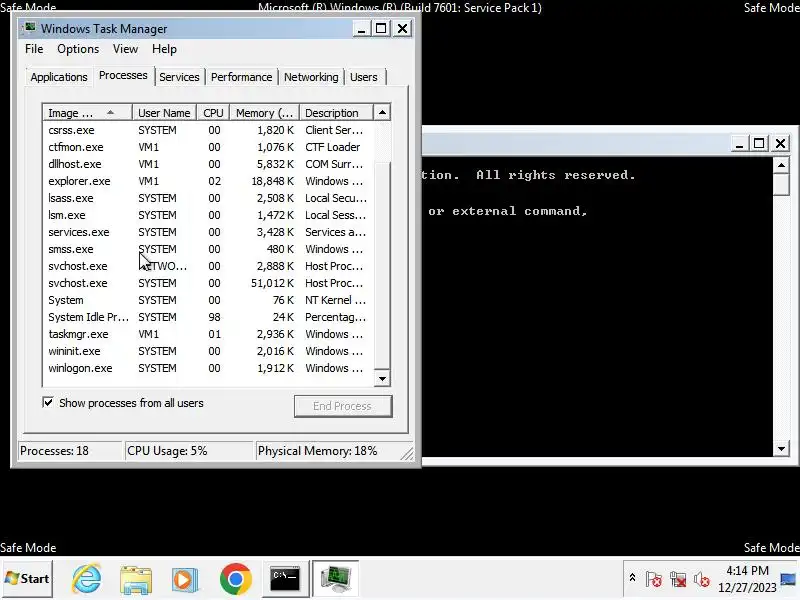Minimize the Command Prompt window
Screen dimensions: 800x600
pos(739,144)
